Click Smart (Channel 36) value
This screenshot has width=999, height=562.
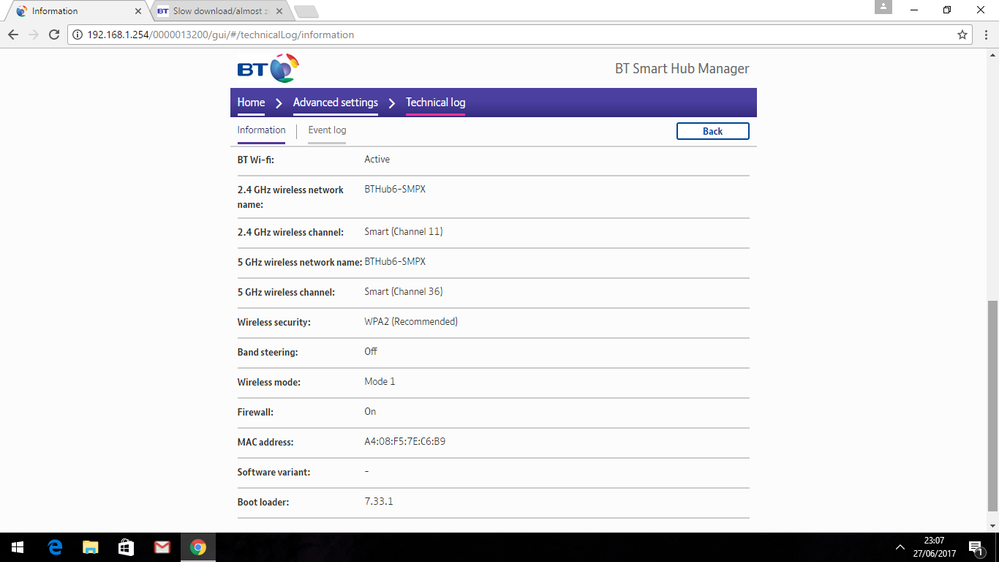[x=403, y=292]
